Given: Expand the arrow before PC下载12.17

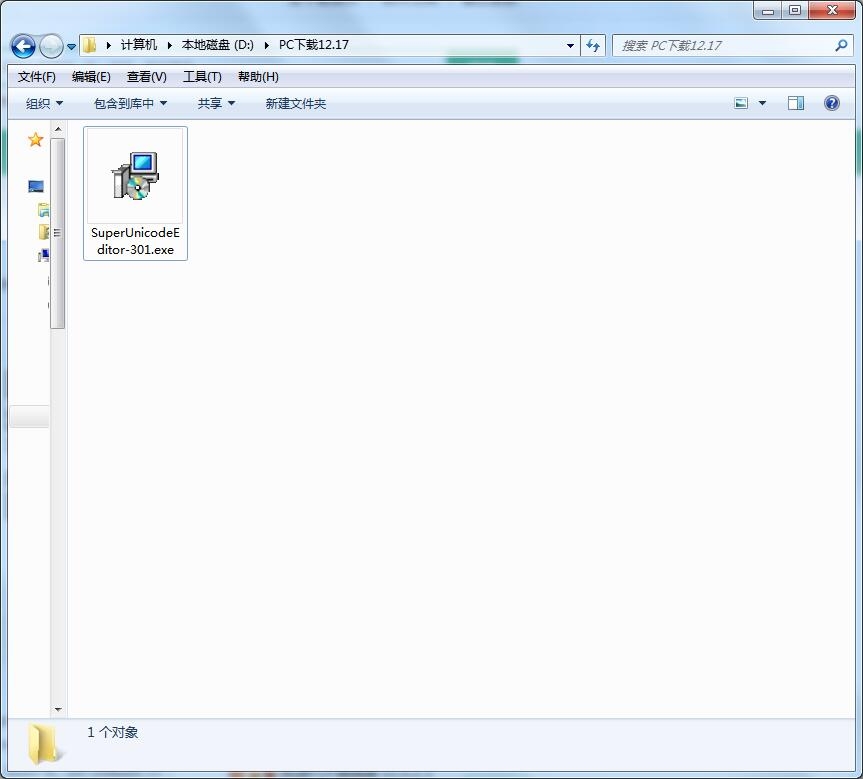Looking at the screenshot, I should [x=267, y=45].
